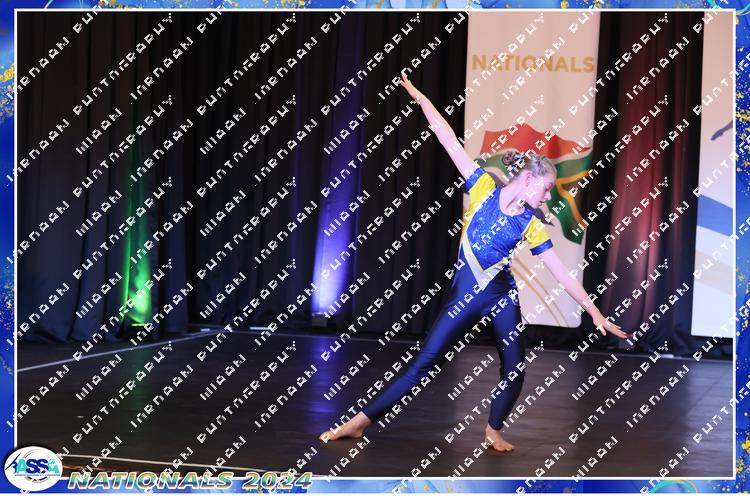Click the round ASSA logo badge

(32, 468)
